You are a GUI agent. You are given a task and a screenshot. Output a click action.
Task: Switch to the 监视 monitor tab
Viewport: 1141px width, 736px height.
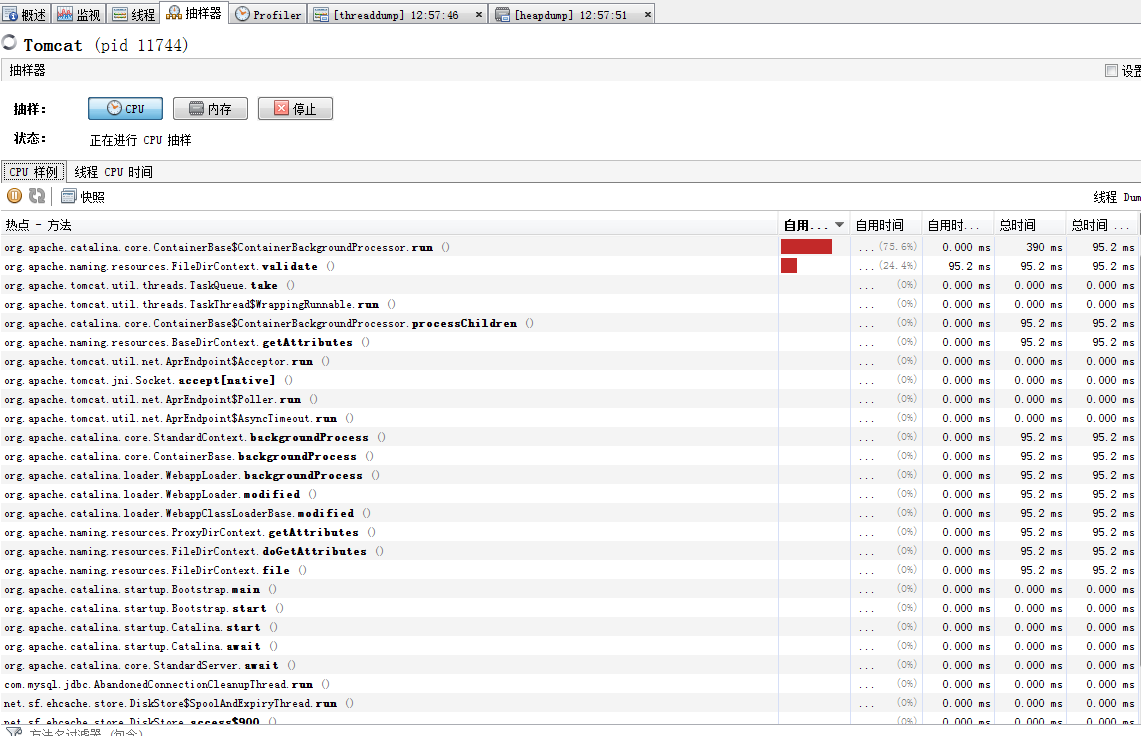pyautogui.click(x=79, y=14)
